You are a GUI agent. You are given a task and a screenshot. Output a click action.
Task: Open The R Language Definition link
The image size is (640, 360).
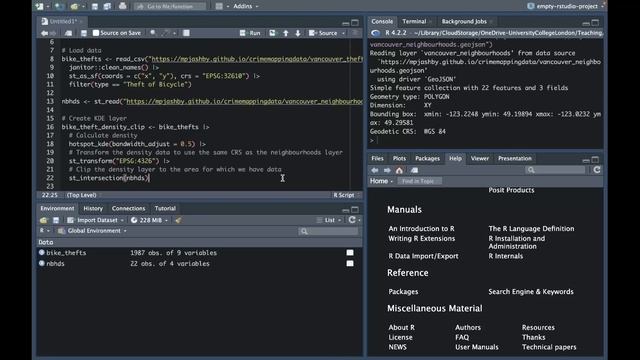coord(531,229)
